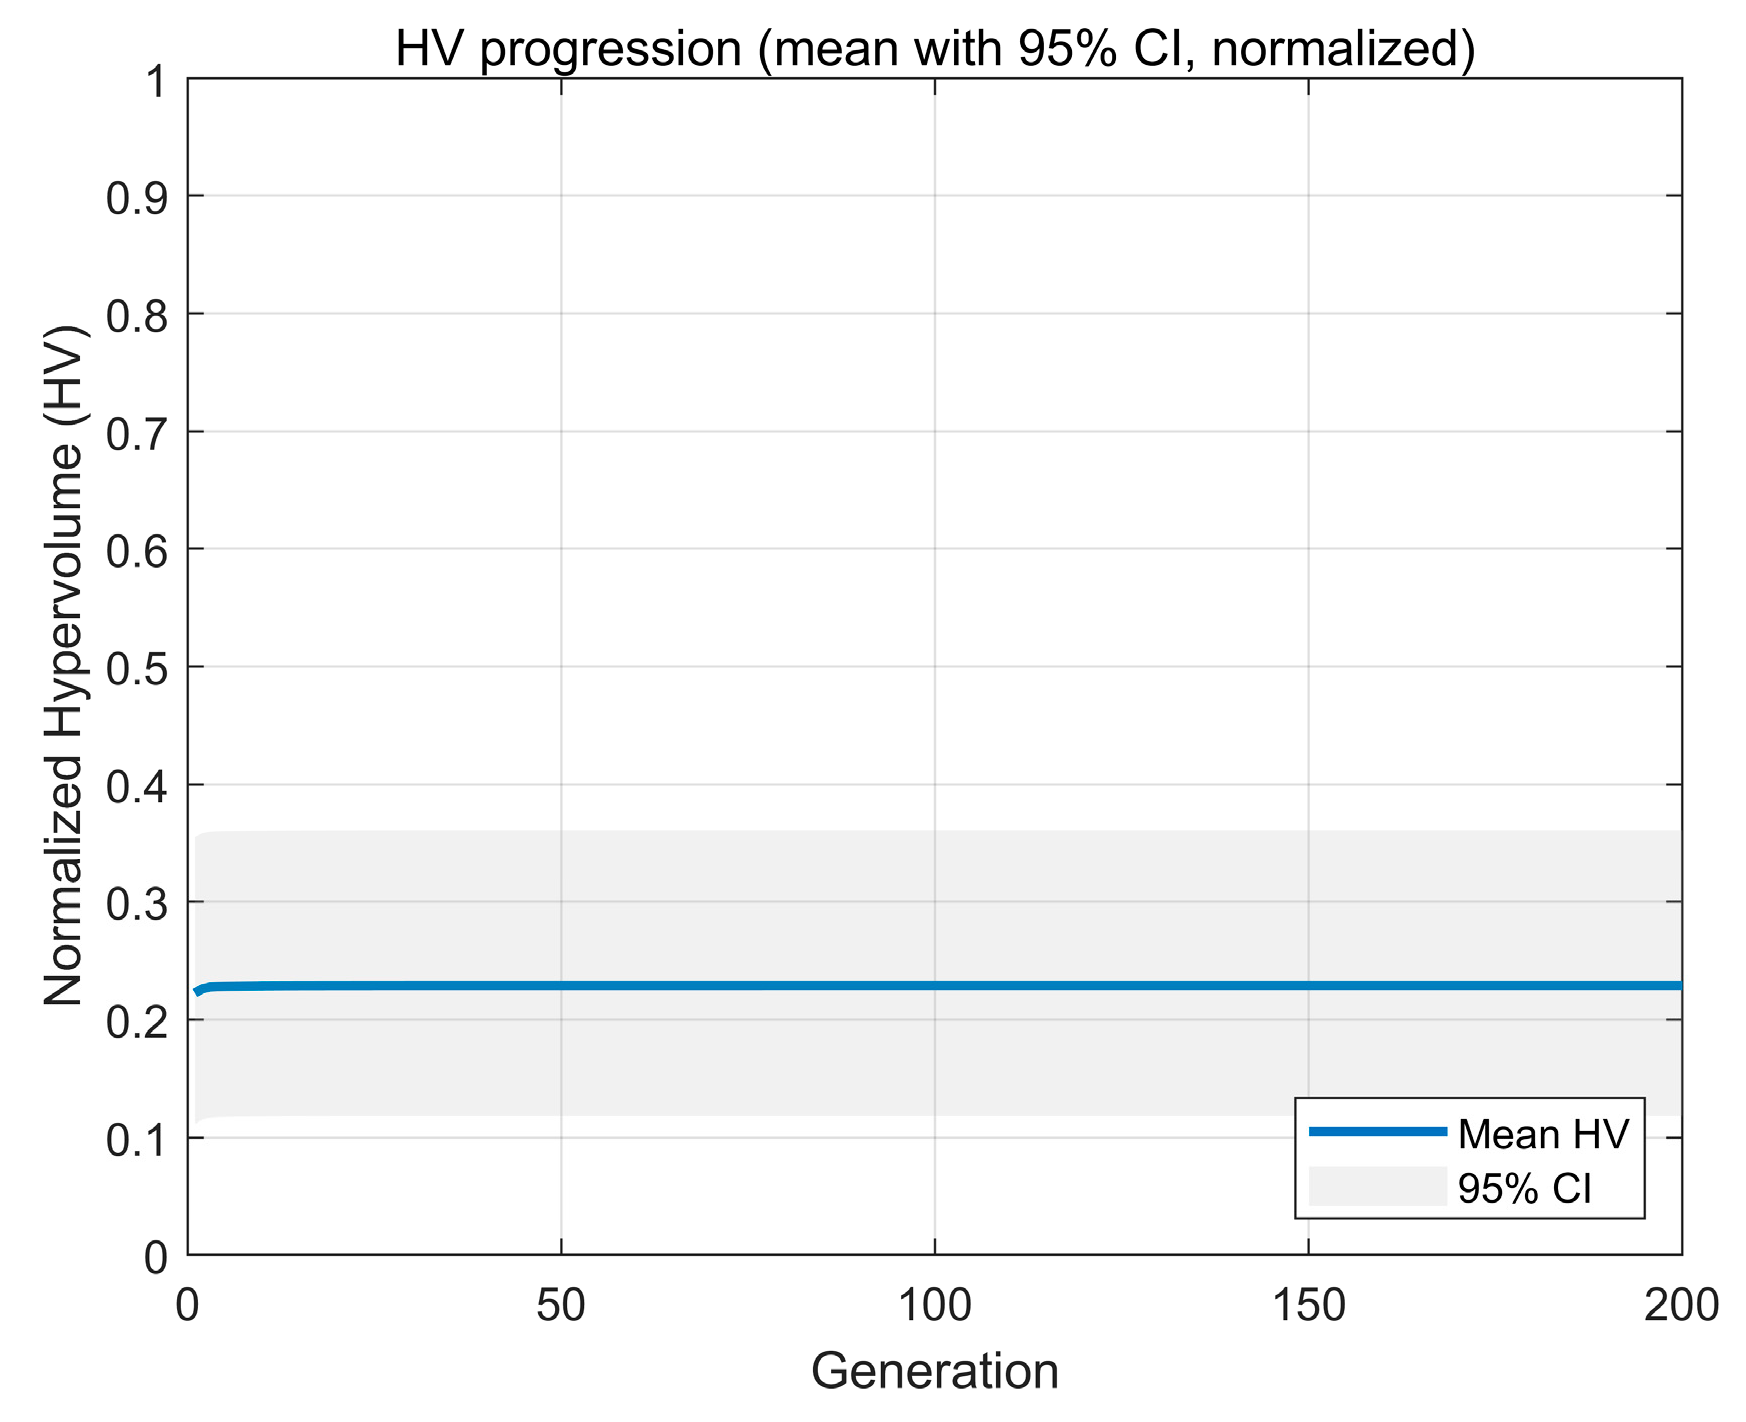
Task: Click the x-axis tick label 200
Action: (x=1680, y=1306)
